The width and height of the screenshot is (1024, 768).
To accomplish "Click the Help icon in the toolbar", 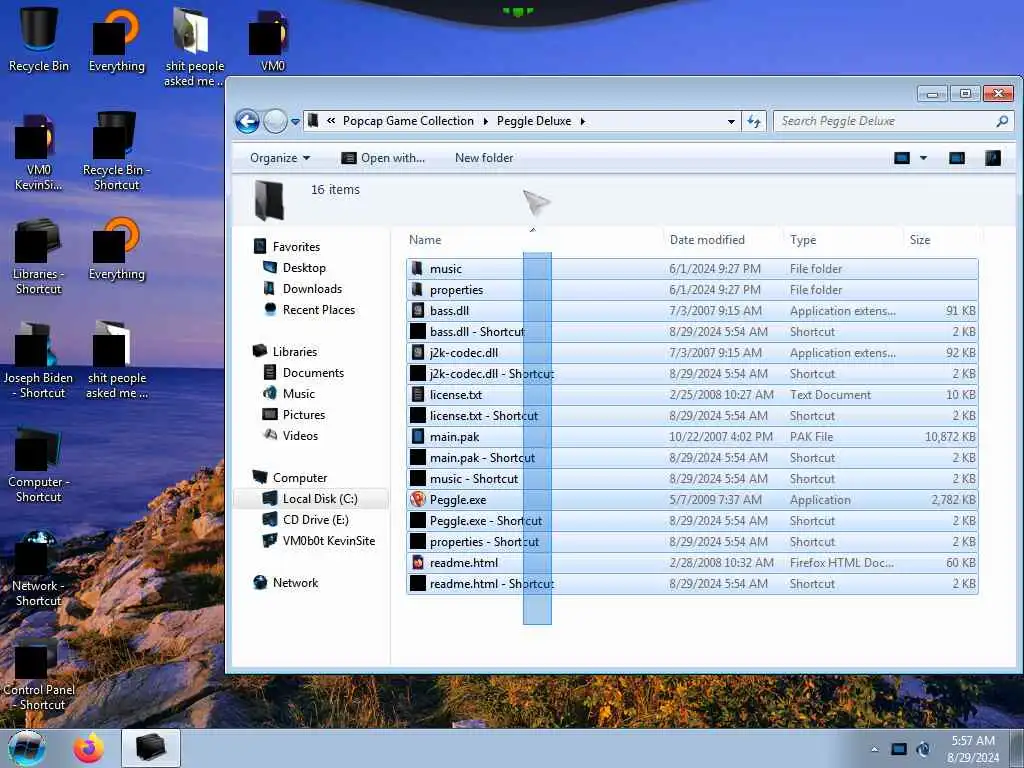I will 993,158.
